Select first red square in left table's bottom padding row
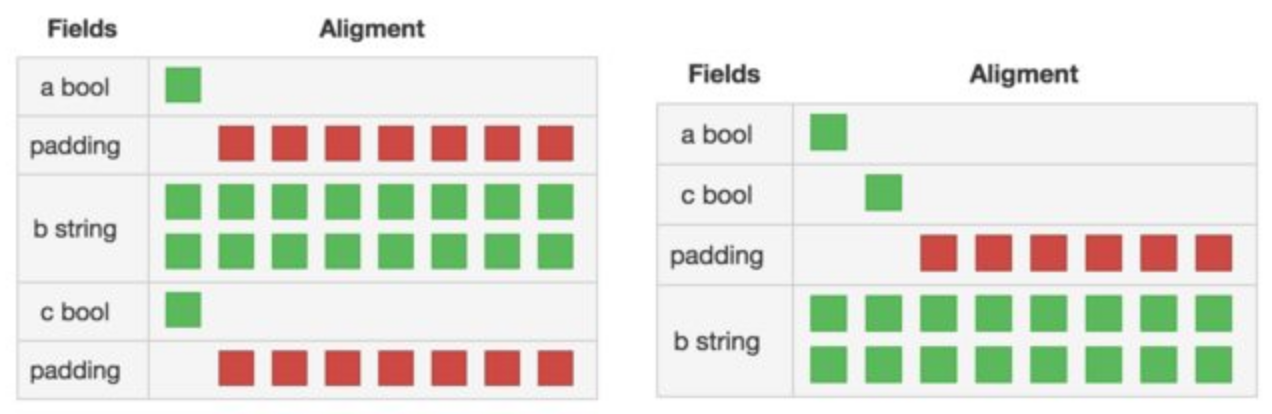Screen dimensions: 1272x414 click(x=236, y=368)
